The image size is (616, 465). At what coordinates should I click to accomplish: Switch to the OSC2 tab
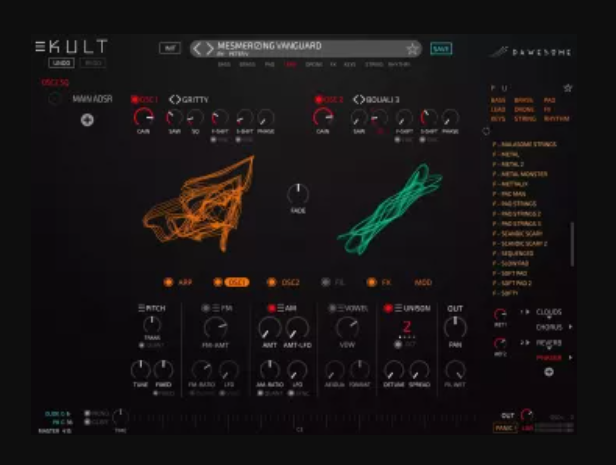290,282
